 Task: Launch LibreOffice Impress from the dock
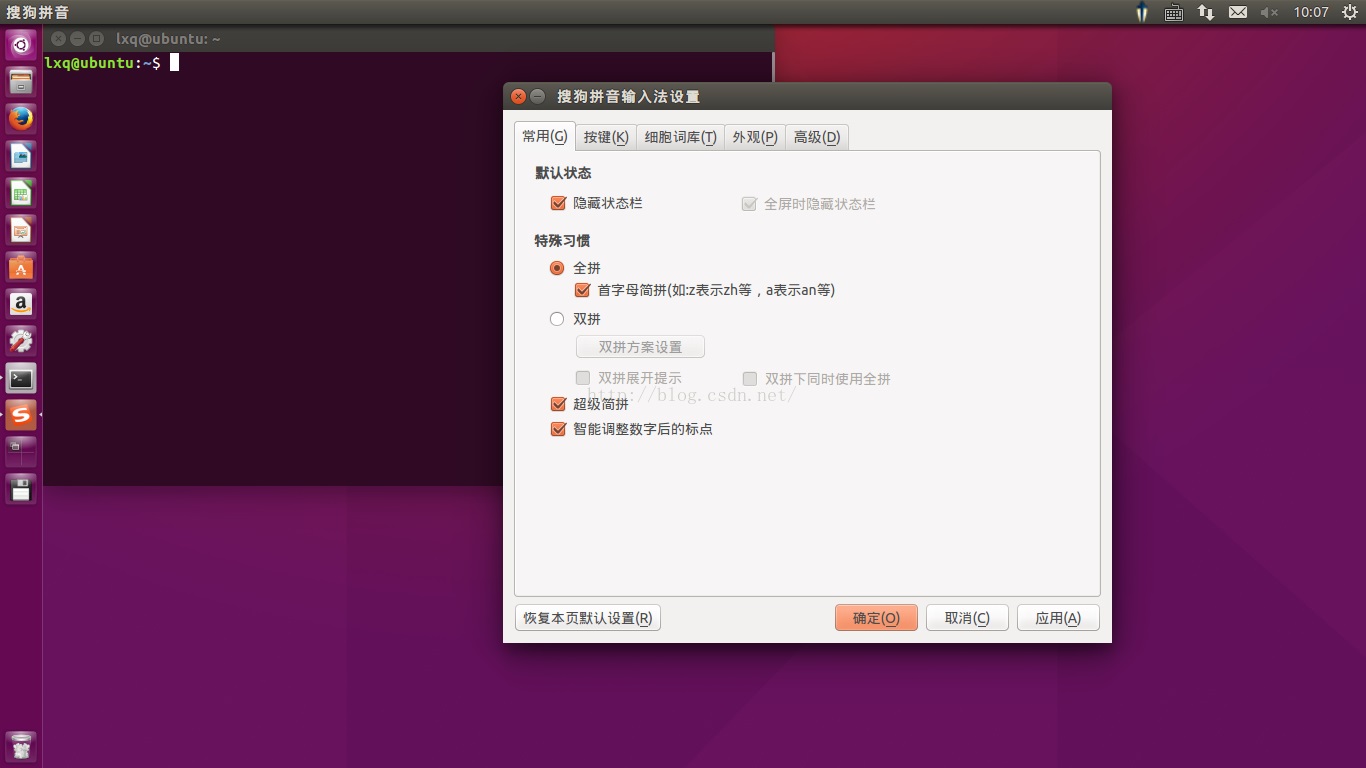(21, 230)
